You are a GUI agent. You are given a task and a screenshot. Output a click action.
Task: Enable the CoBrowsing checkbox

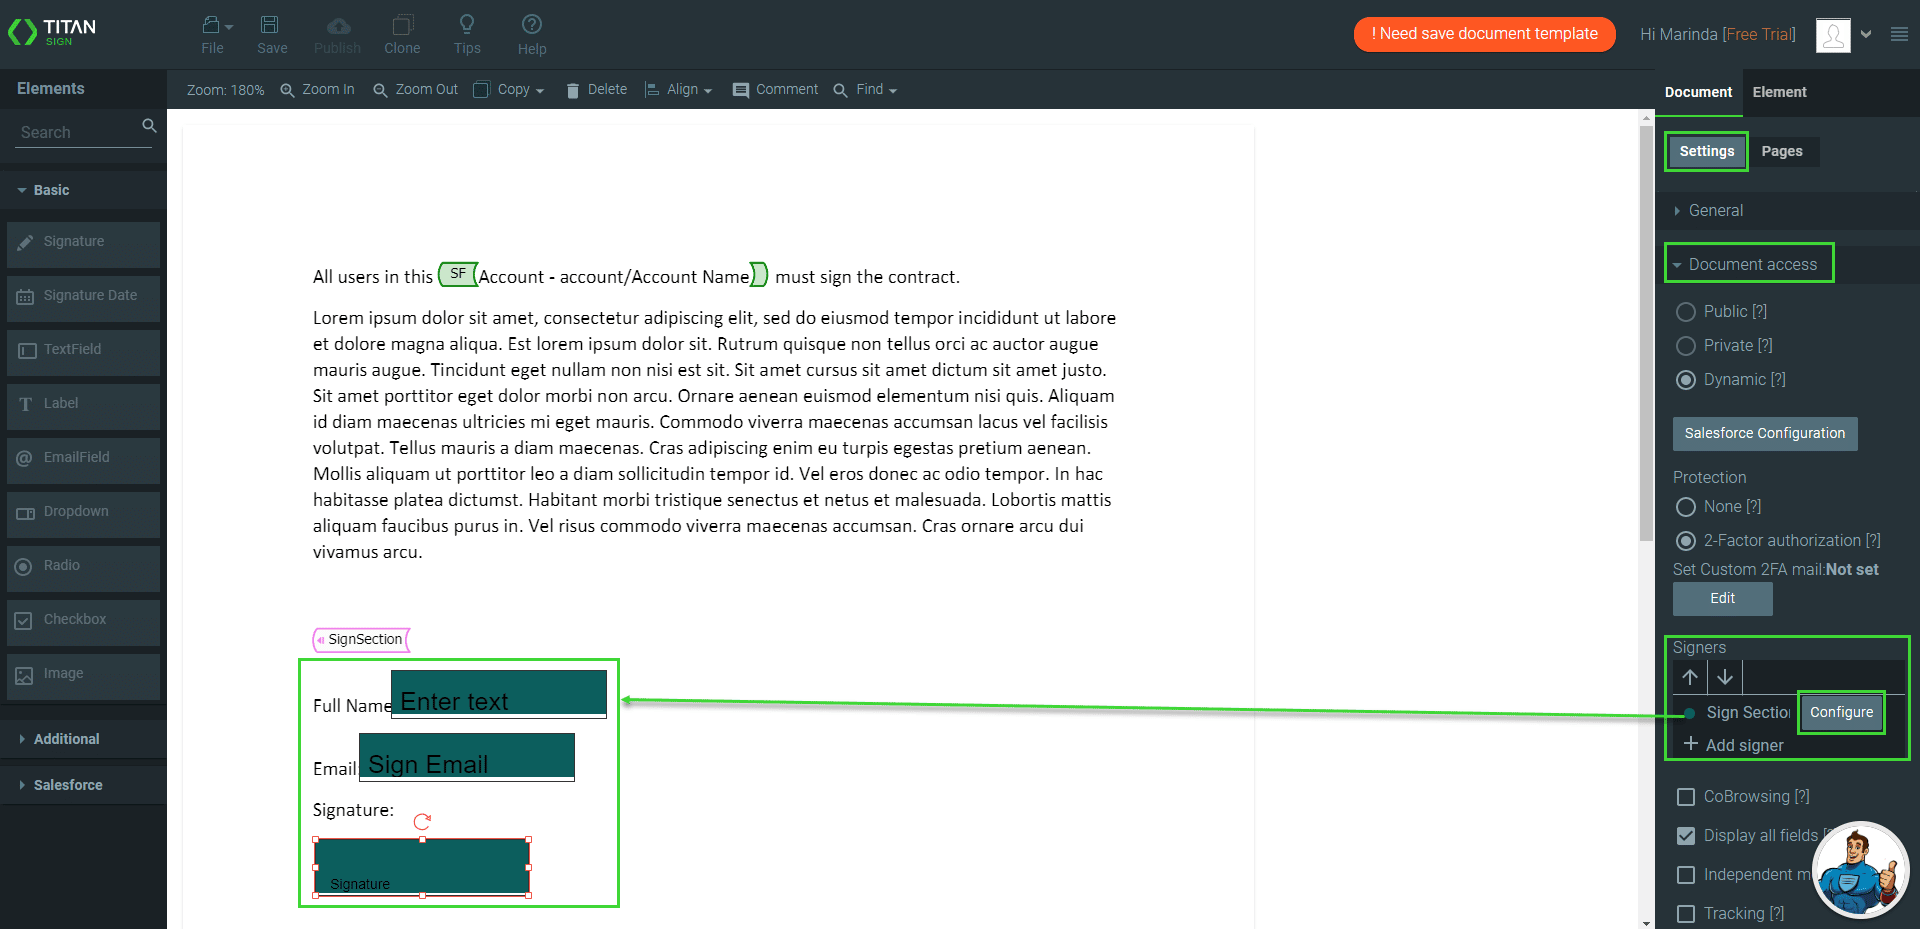[x=1686, y=797]
